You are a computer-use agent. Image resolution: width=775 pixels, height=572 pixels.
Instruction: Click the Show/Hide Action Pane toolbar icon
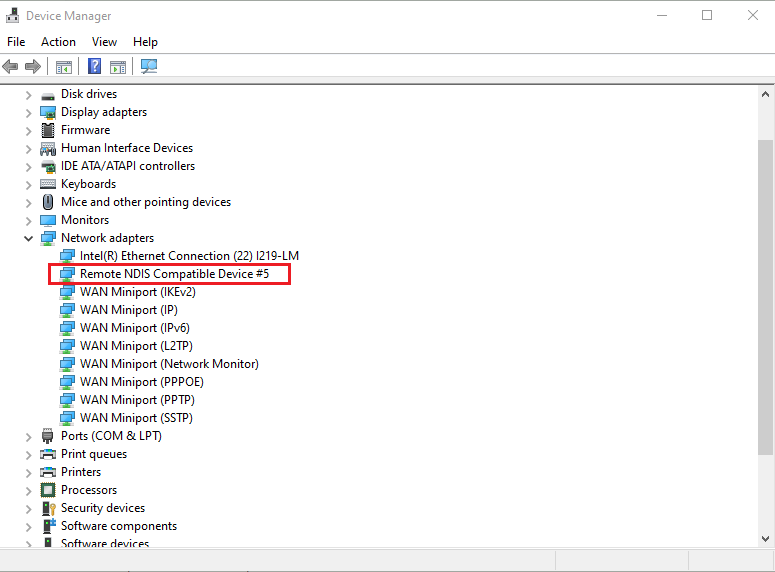tap(118, 67)
